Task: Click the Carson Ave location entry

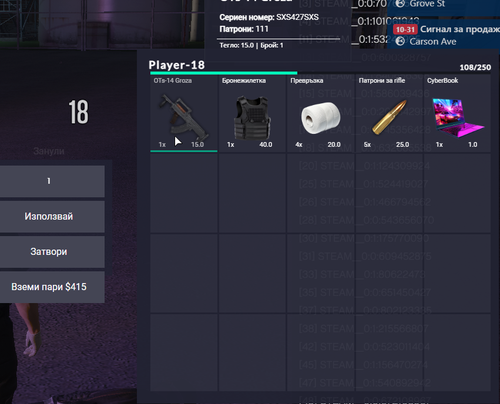Action: 433,42
